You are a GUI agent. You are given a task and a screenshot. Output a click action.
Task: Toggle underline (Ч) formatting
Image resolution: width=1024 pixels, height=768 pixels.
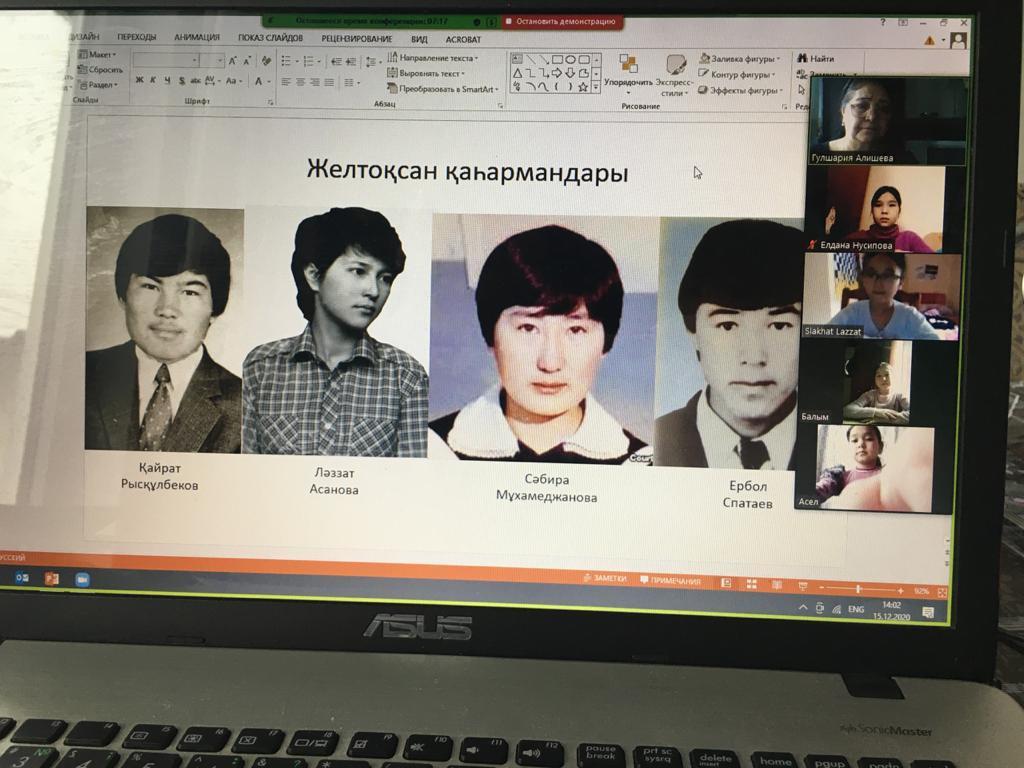click(167, 80)
